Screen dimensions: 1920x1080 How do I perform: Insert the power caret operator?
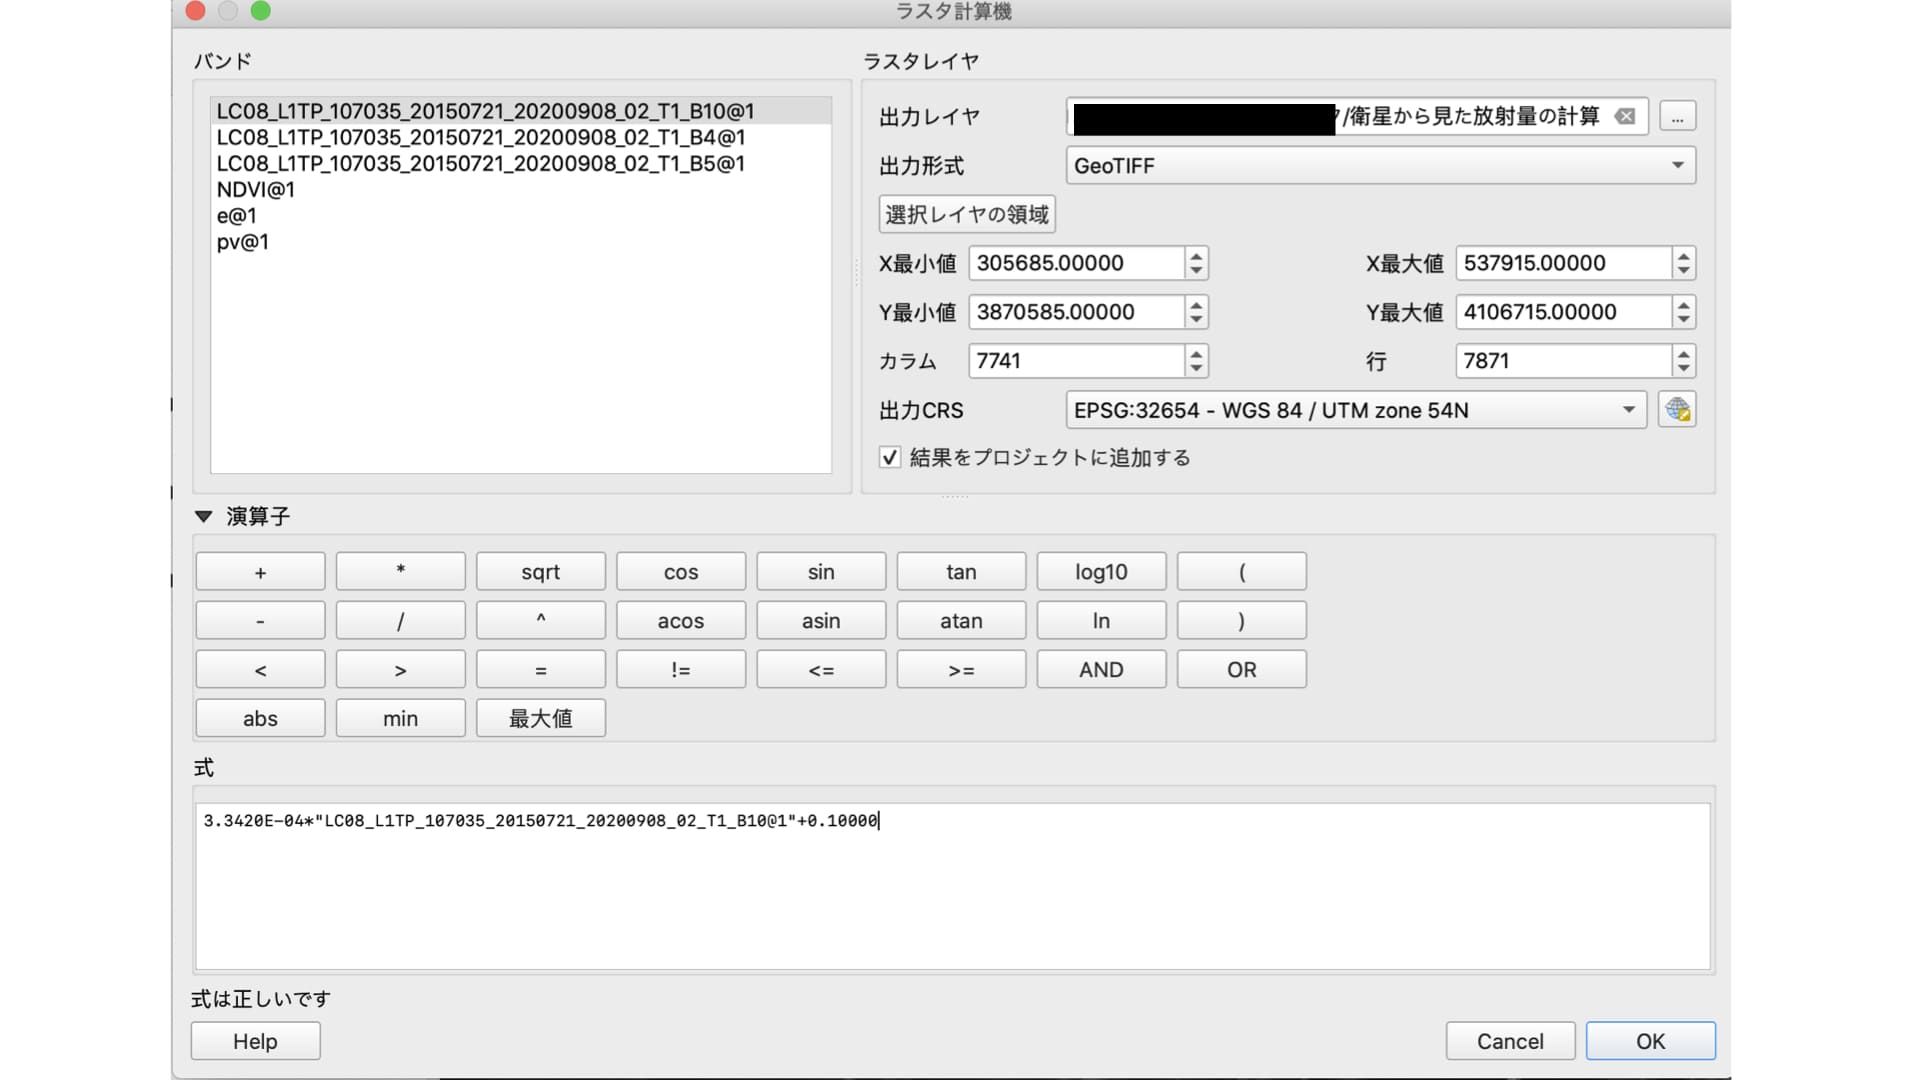(x=541, y=621)
